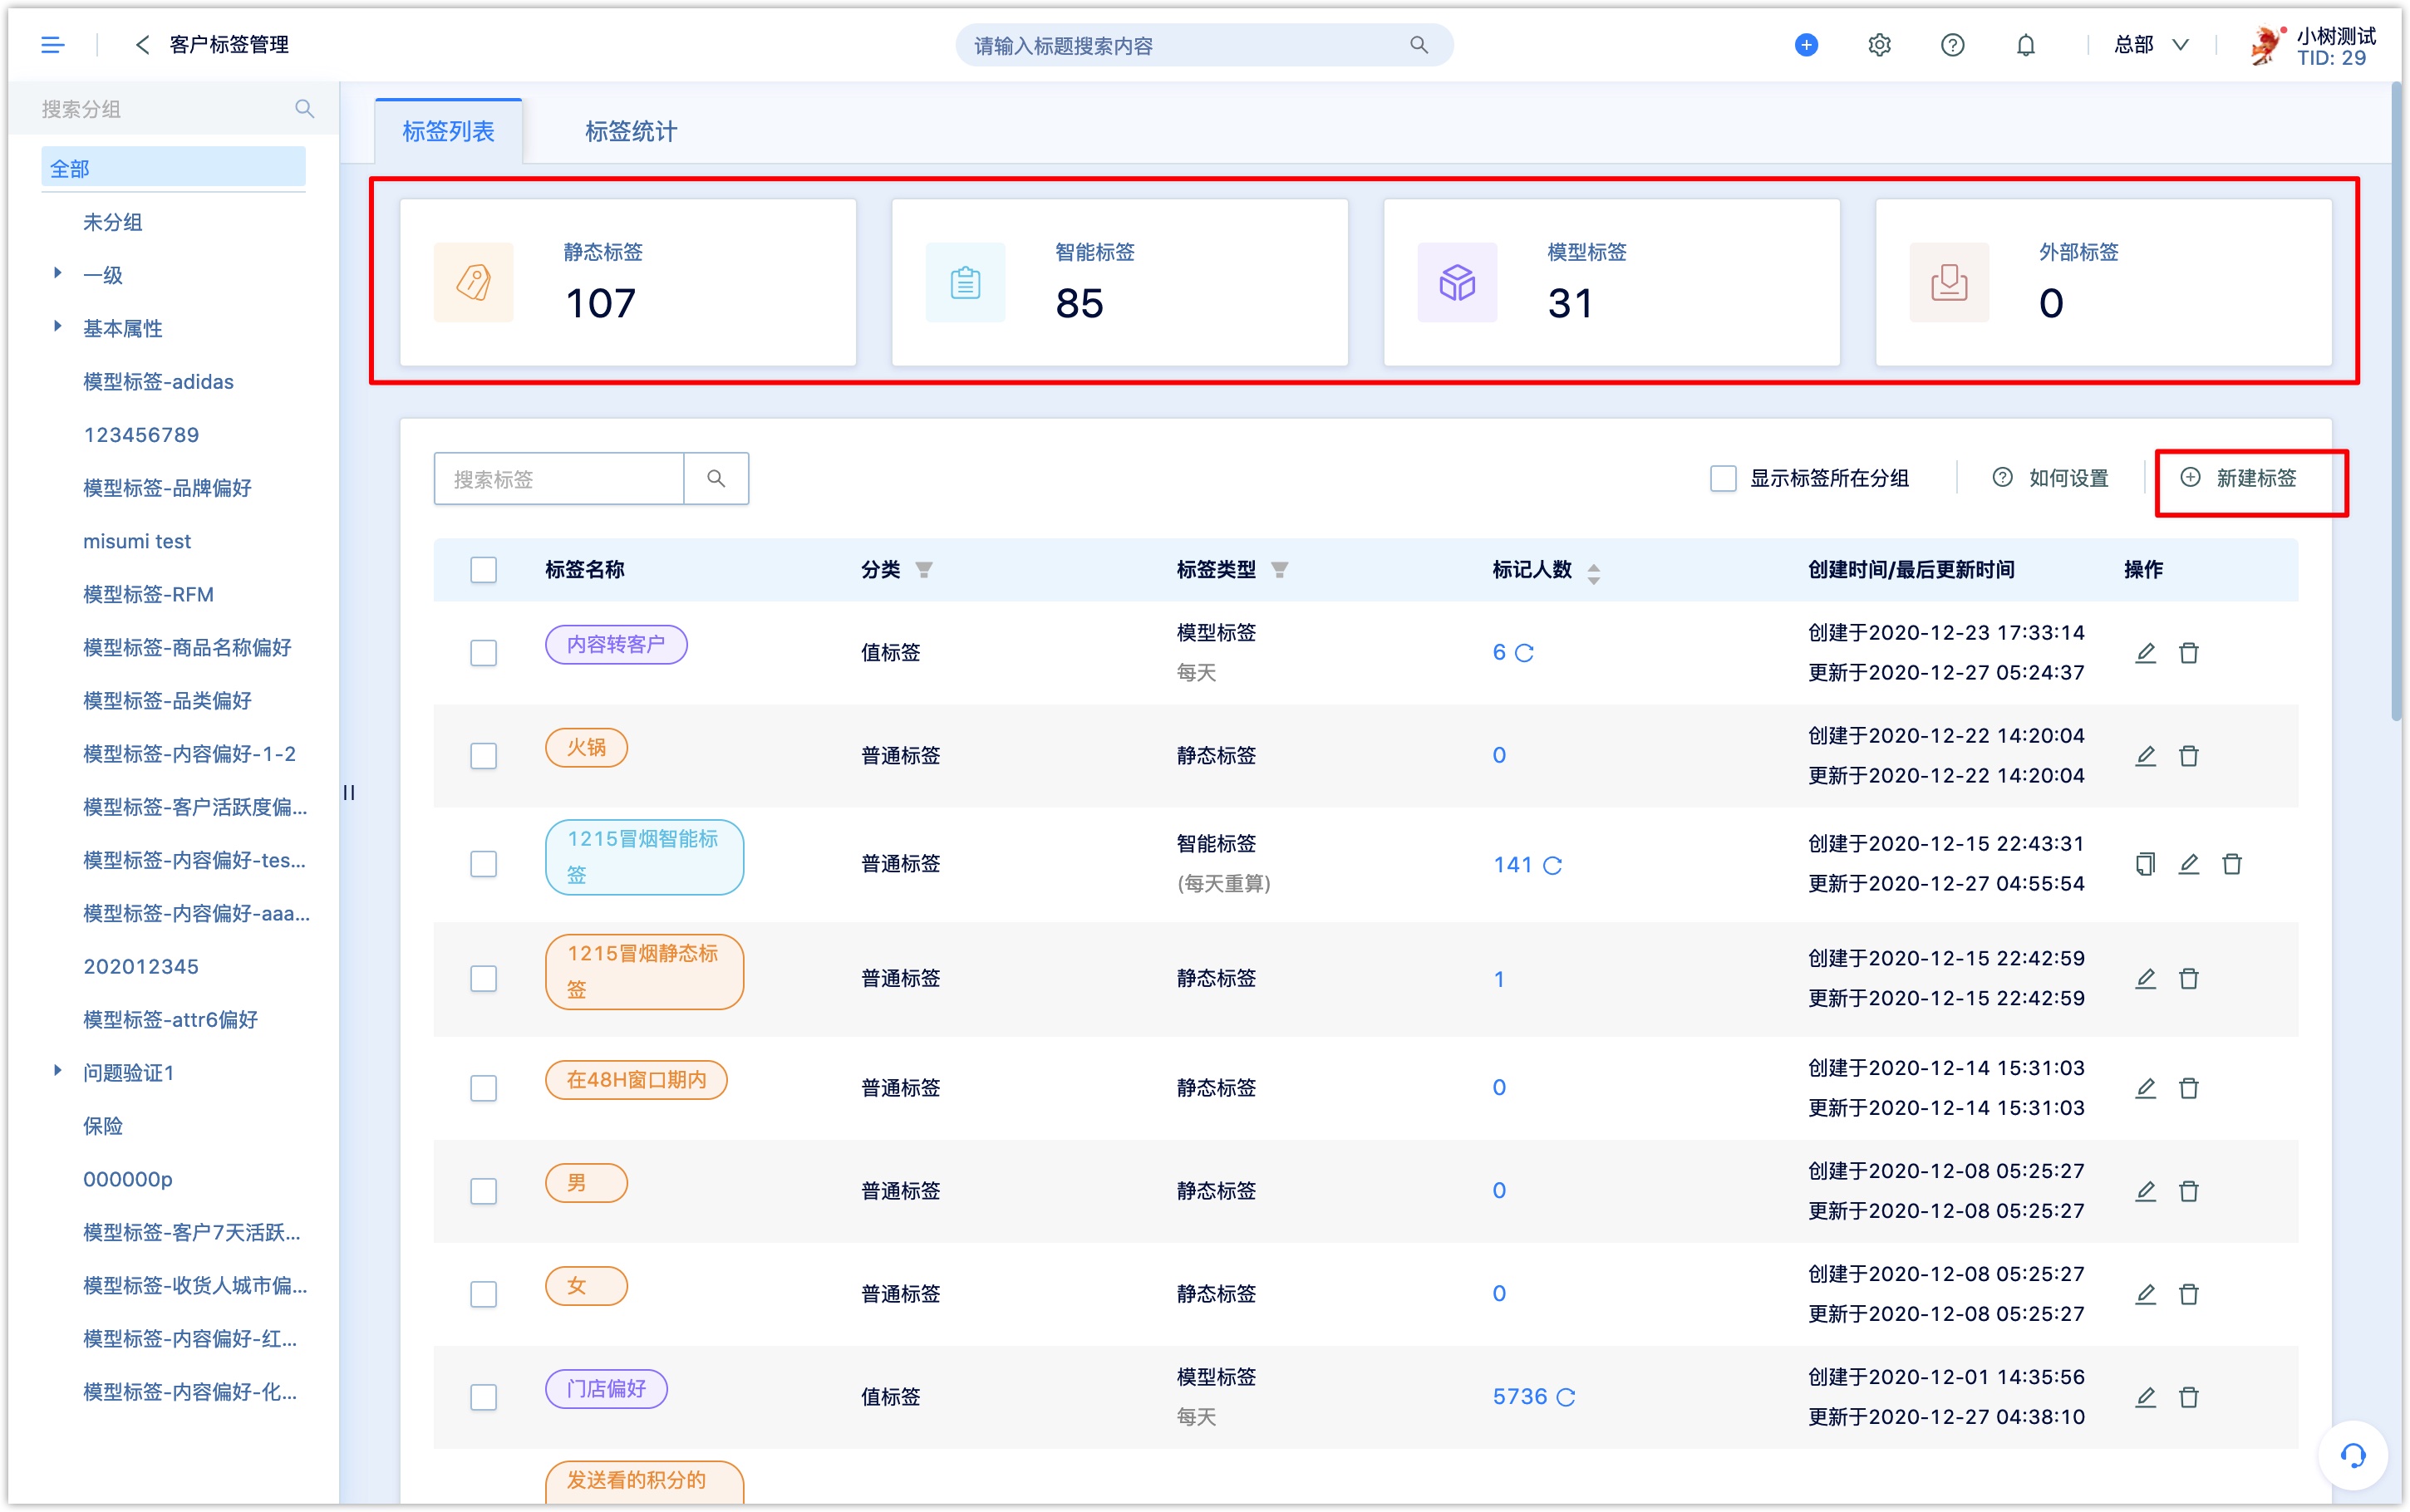This screenshot has height=1512, width=2410.
Task: Focus the 搜索标签 input field
Action: 559,479
